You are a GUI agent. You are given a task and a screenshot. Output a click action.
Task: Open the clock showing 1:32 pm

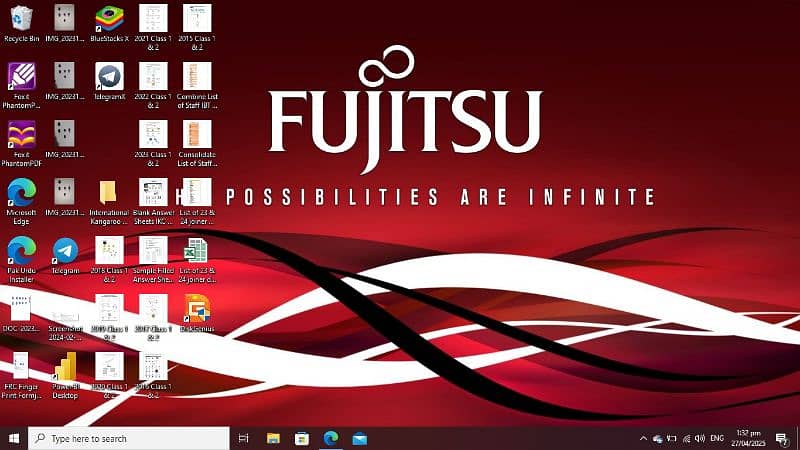coord(748,438)
